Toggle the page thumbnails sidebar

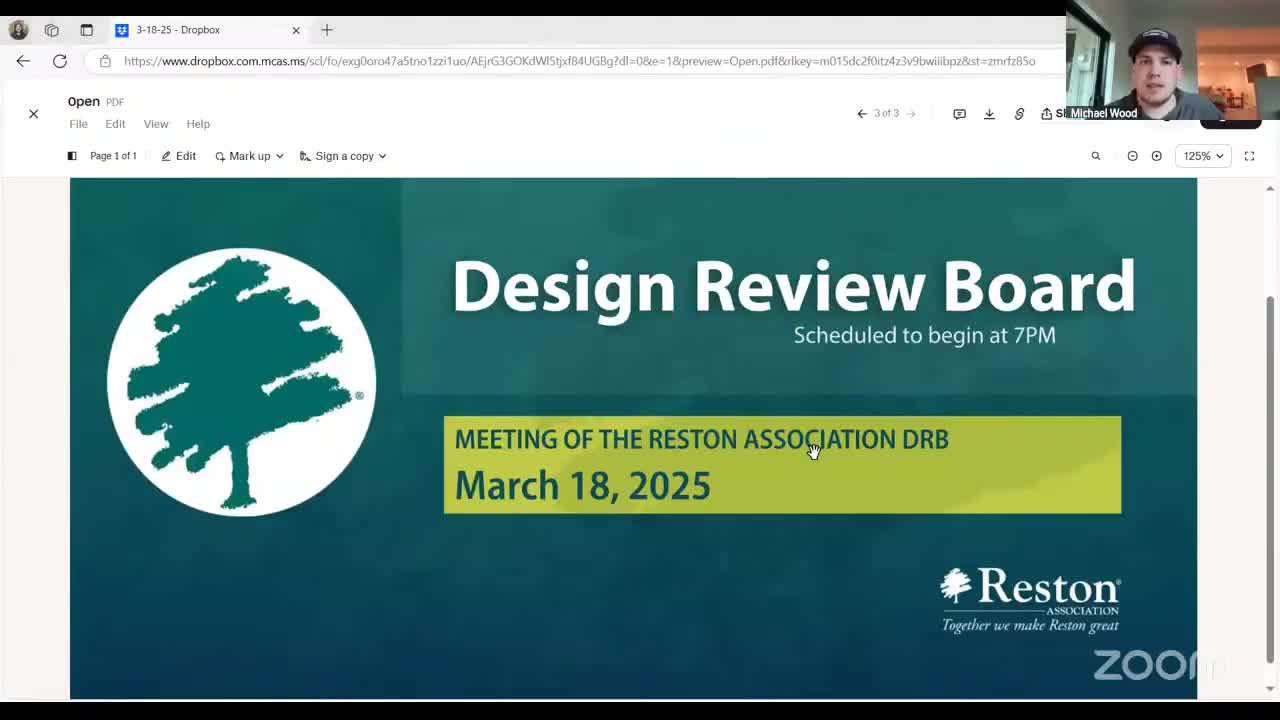(72, 156)
